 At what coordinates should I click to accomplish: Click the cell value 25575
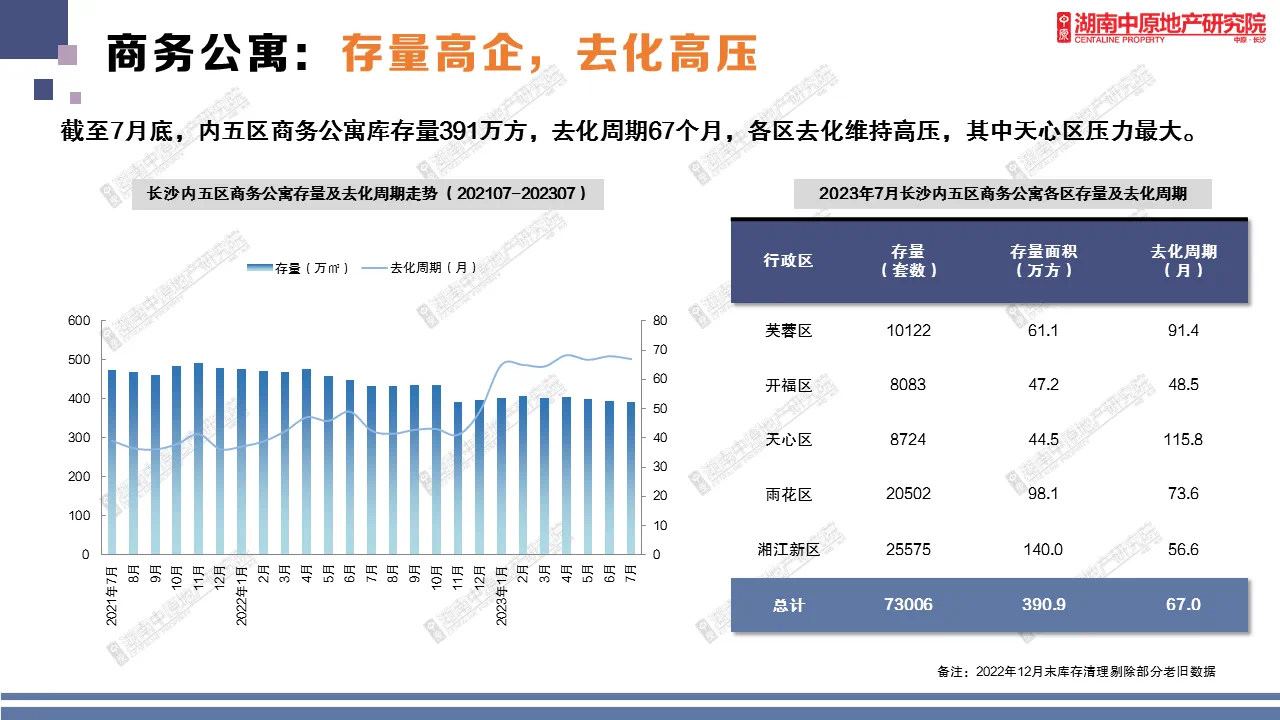pyautogui.click(x=909, y=549)
